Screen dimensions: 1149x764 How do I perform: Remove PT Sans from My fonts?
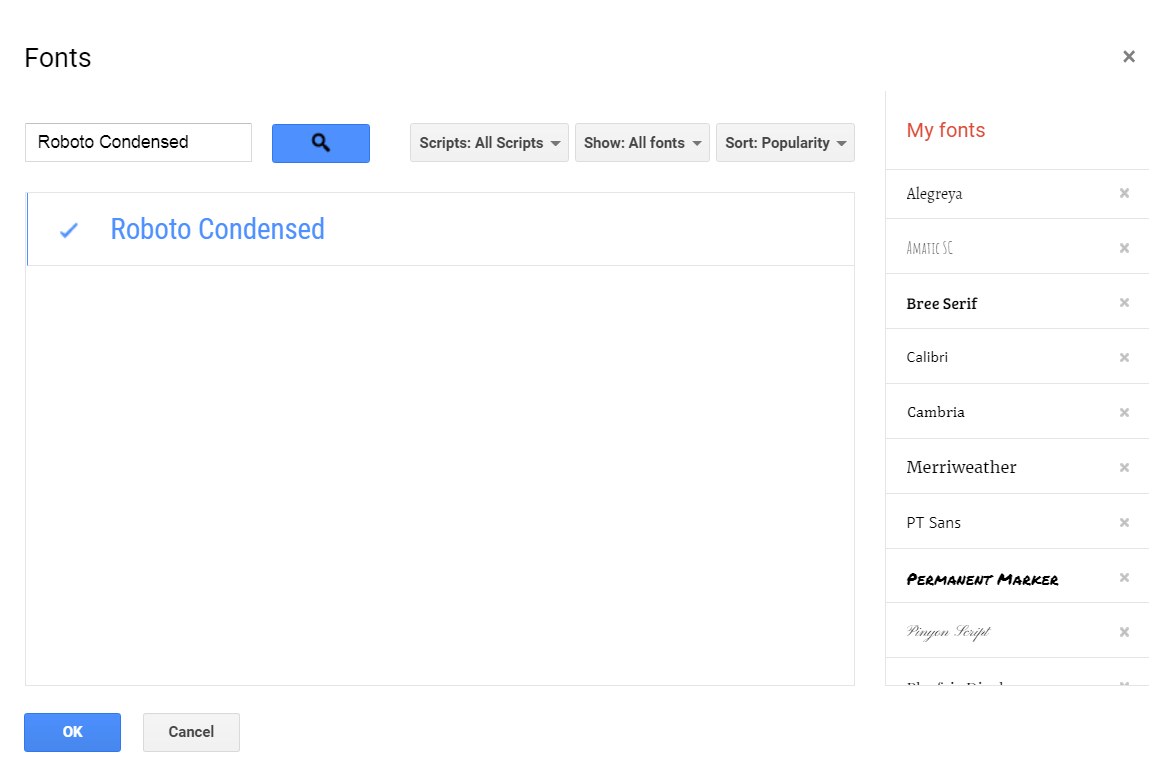[1124, 523]
